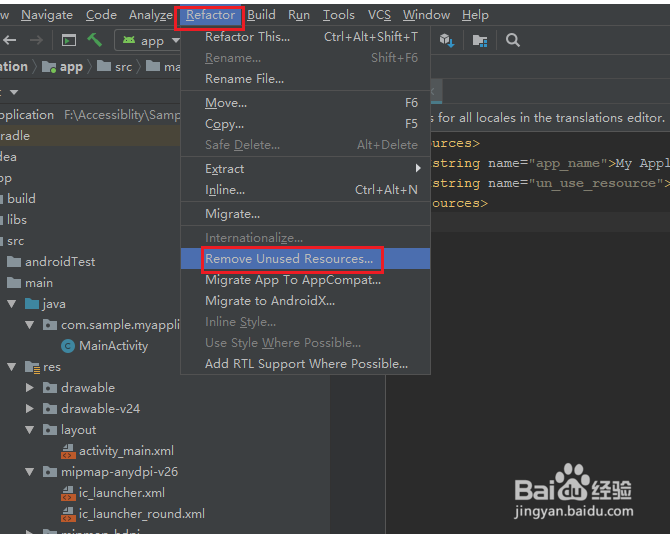Open the Window menu

[x=426, y=15]
